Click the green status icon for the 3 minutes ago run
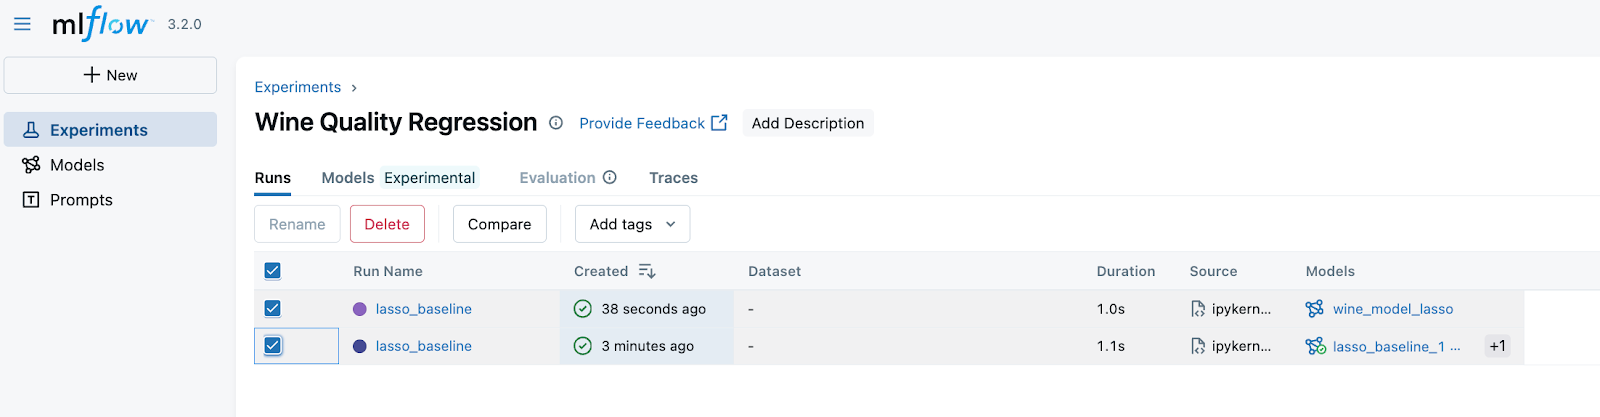The width and height of the screenshot is (1600, 417). (583, 346)
